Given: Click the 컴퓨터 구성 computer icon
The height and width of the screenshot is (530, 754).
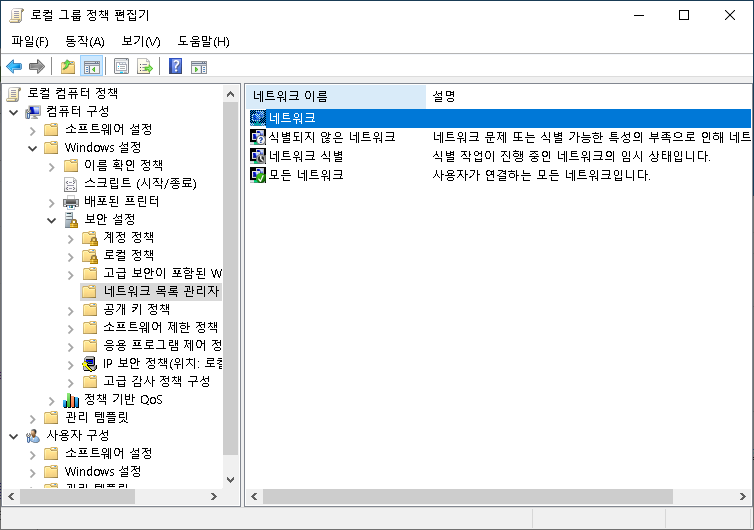Looking at the screenshot, I should coord(33,112).
